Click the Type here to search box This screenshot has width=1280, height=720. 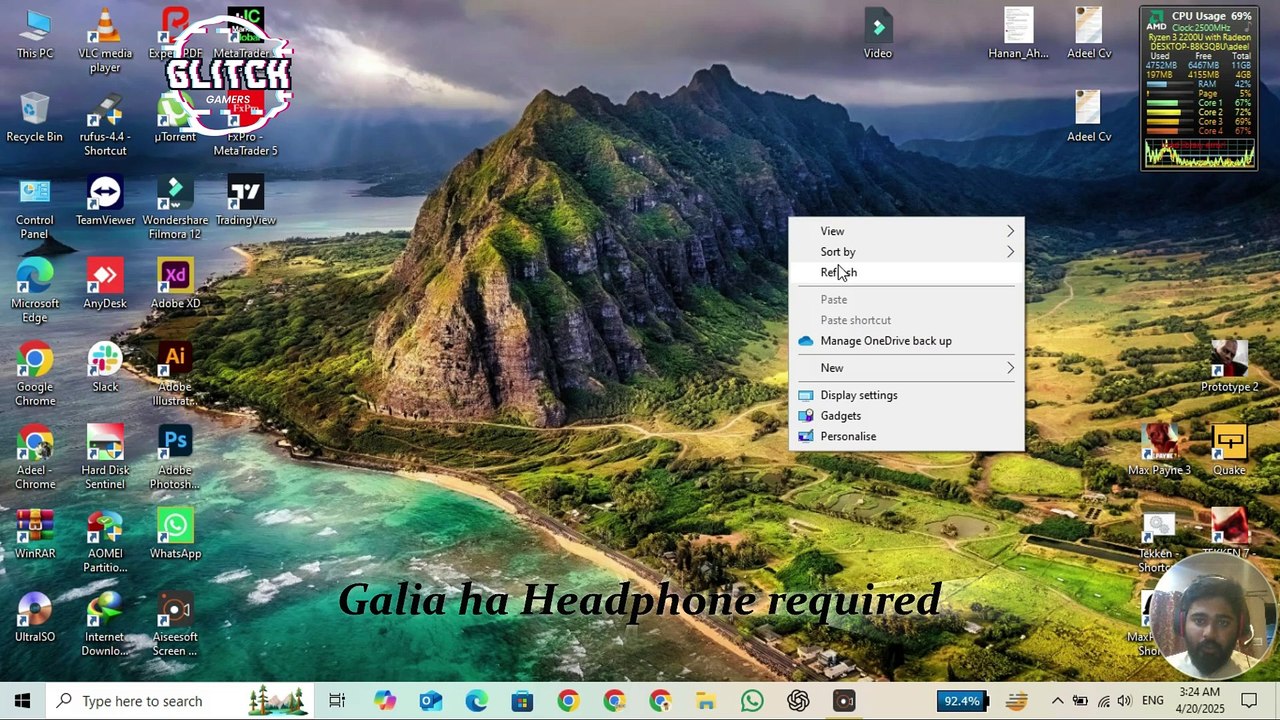coord(142,701)
